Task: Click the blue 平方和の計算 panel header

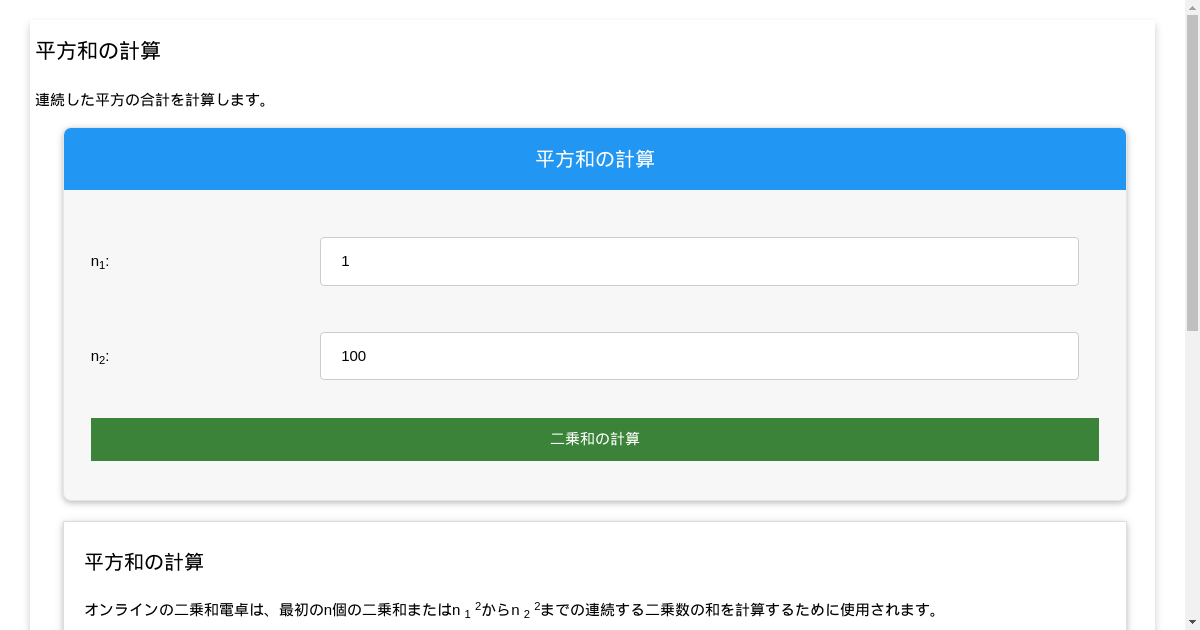Action: coord(595,159)
